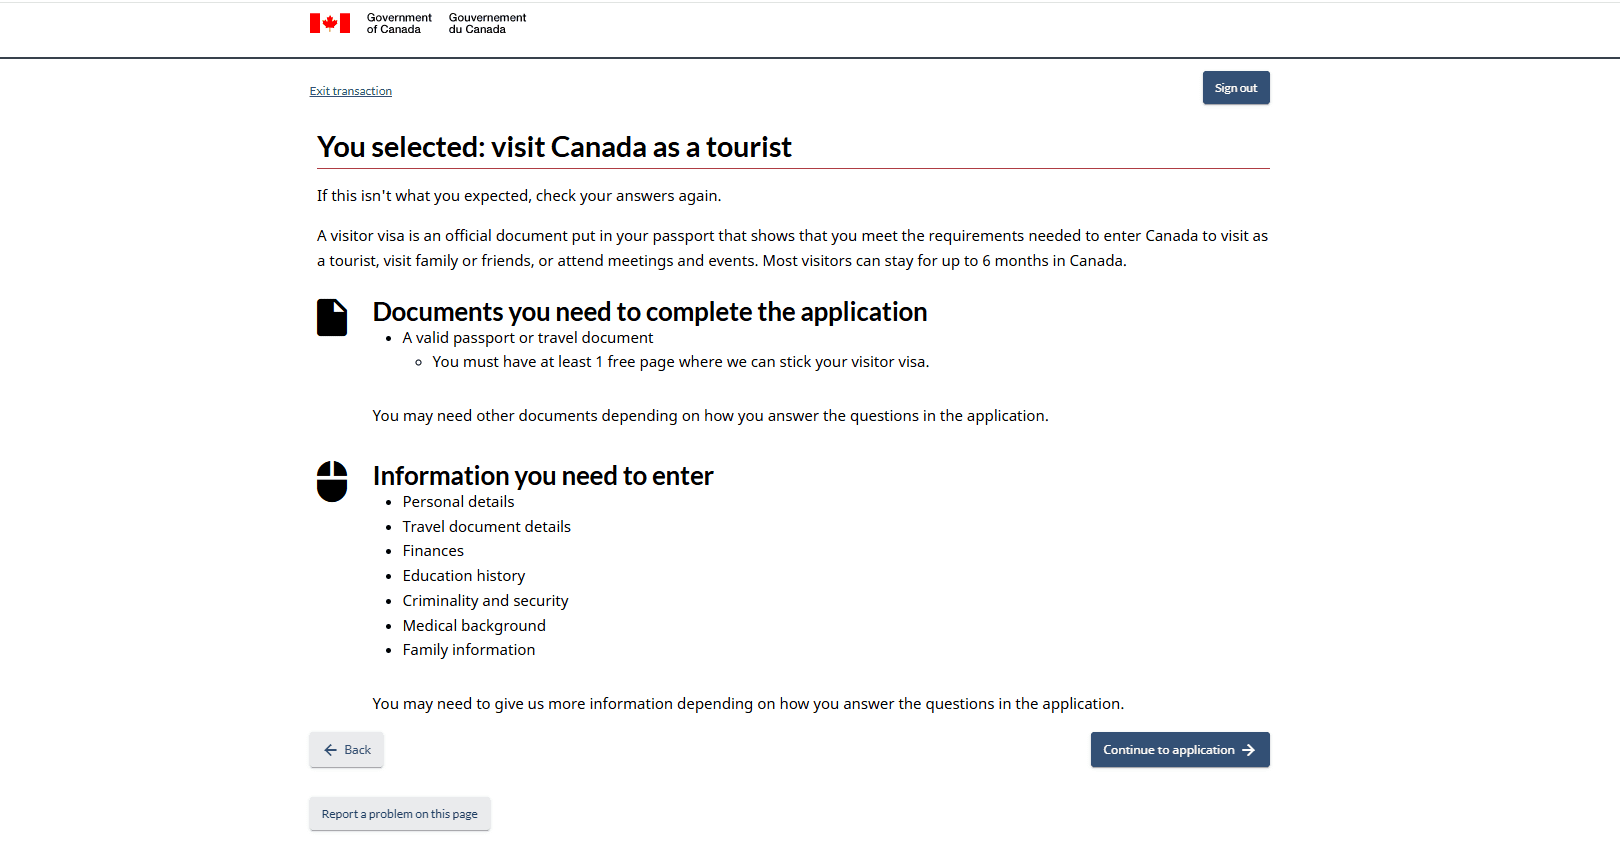Sign out of the application
This screenshot has width=1620, height=855.
tap(1236, 87)
